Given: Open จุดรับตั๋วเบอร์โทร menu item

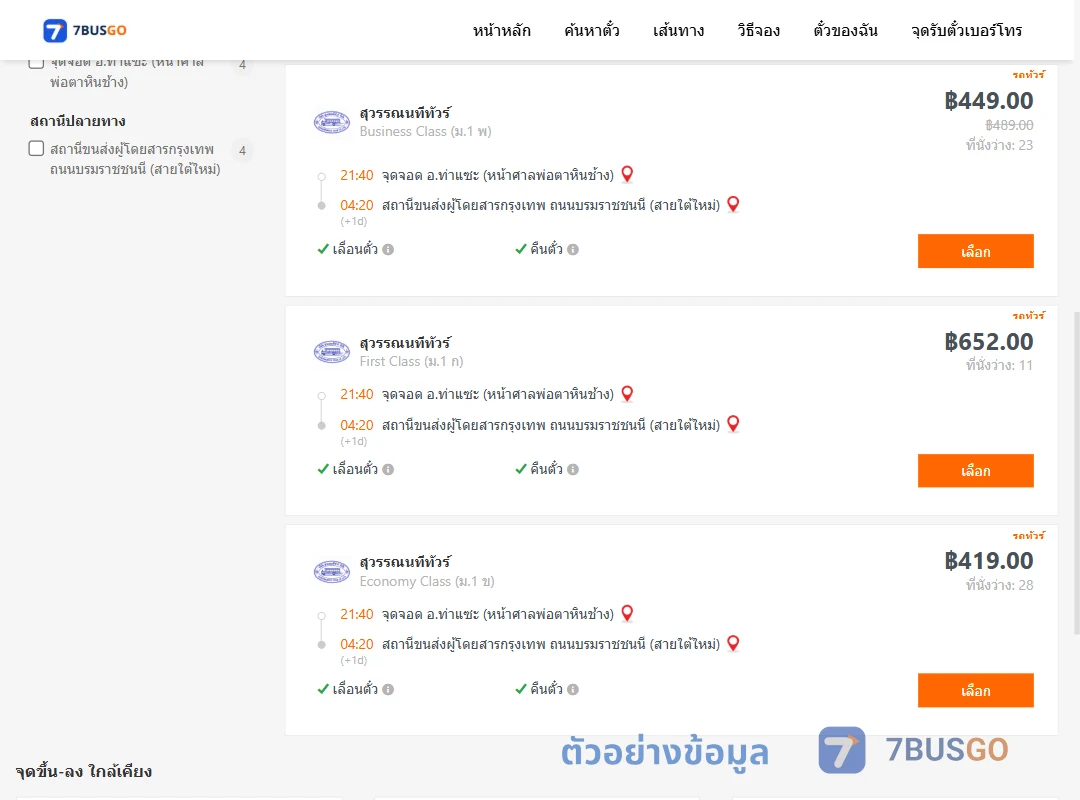Looking at the screenshot, I should [966, 30].
